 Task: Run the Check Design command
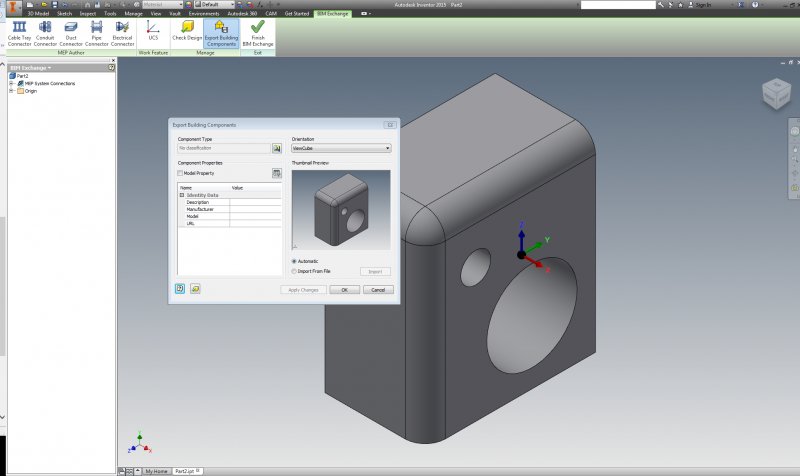click(186, 32)
